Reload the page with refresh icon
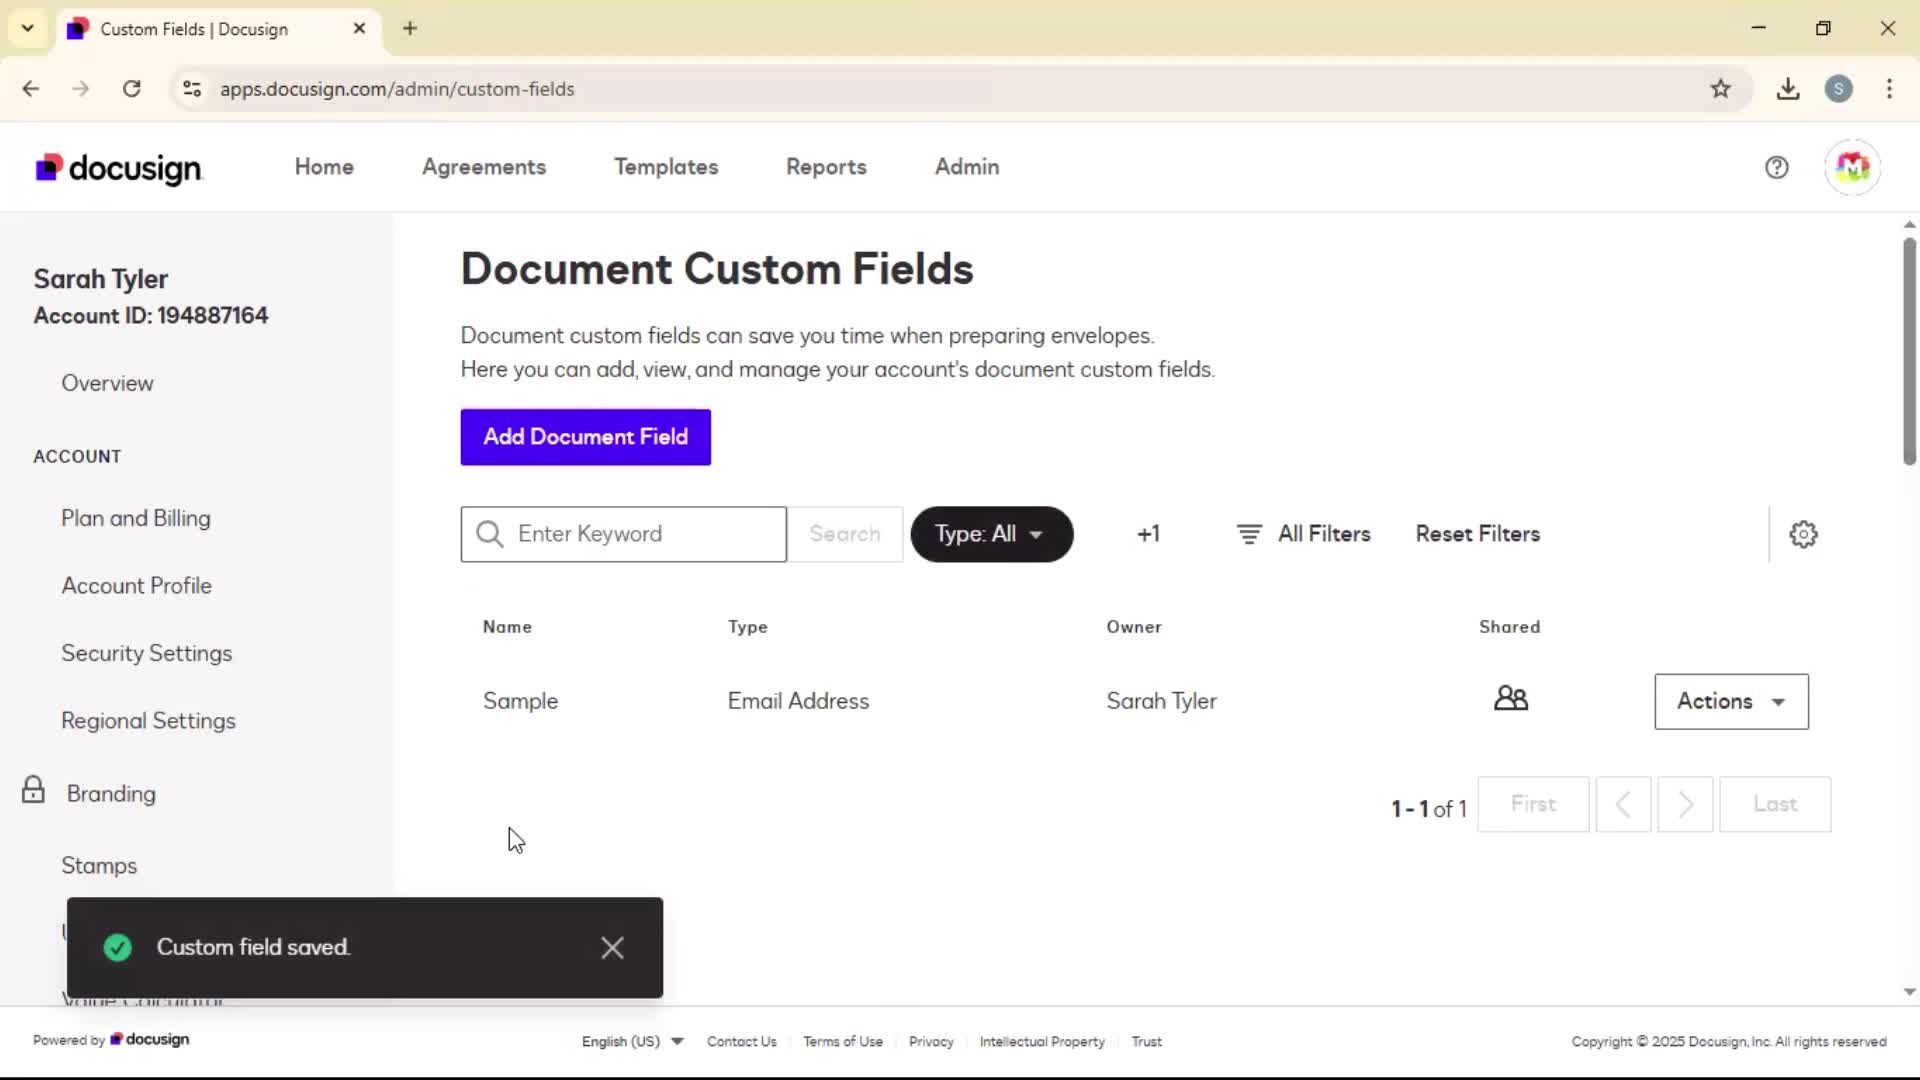Image resolution: width=1920 pixels, height=1080 pixels. point(131,89)
